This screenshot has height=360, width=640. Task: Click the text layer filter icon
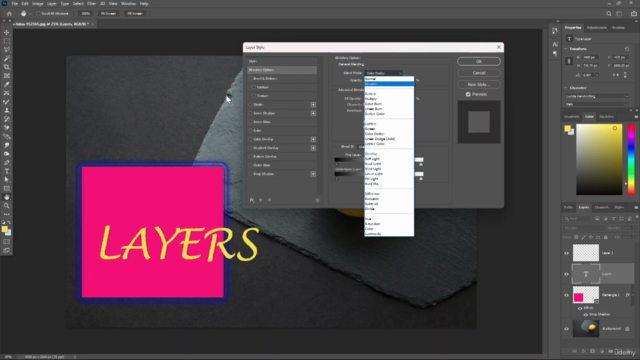[x=613, y=219]
